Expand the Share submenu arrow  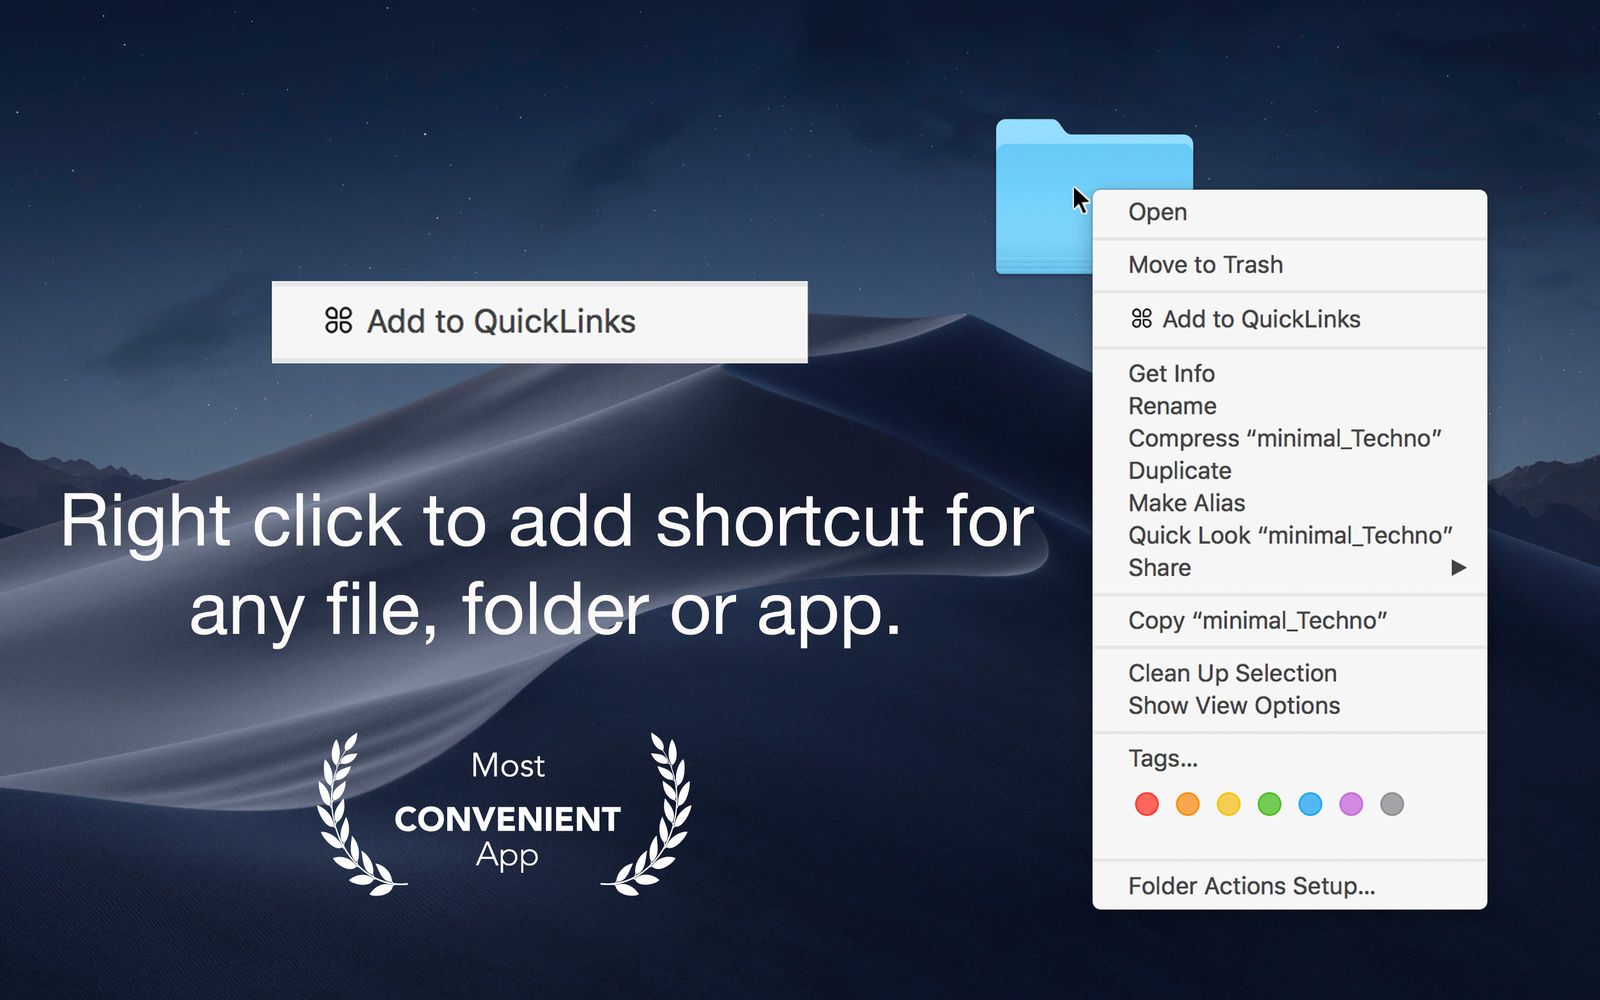[1459, 568]
